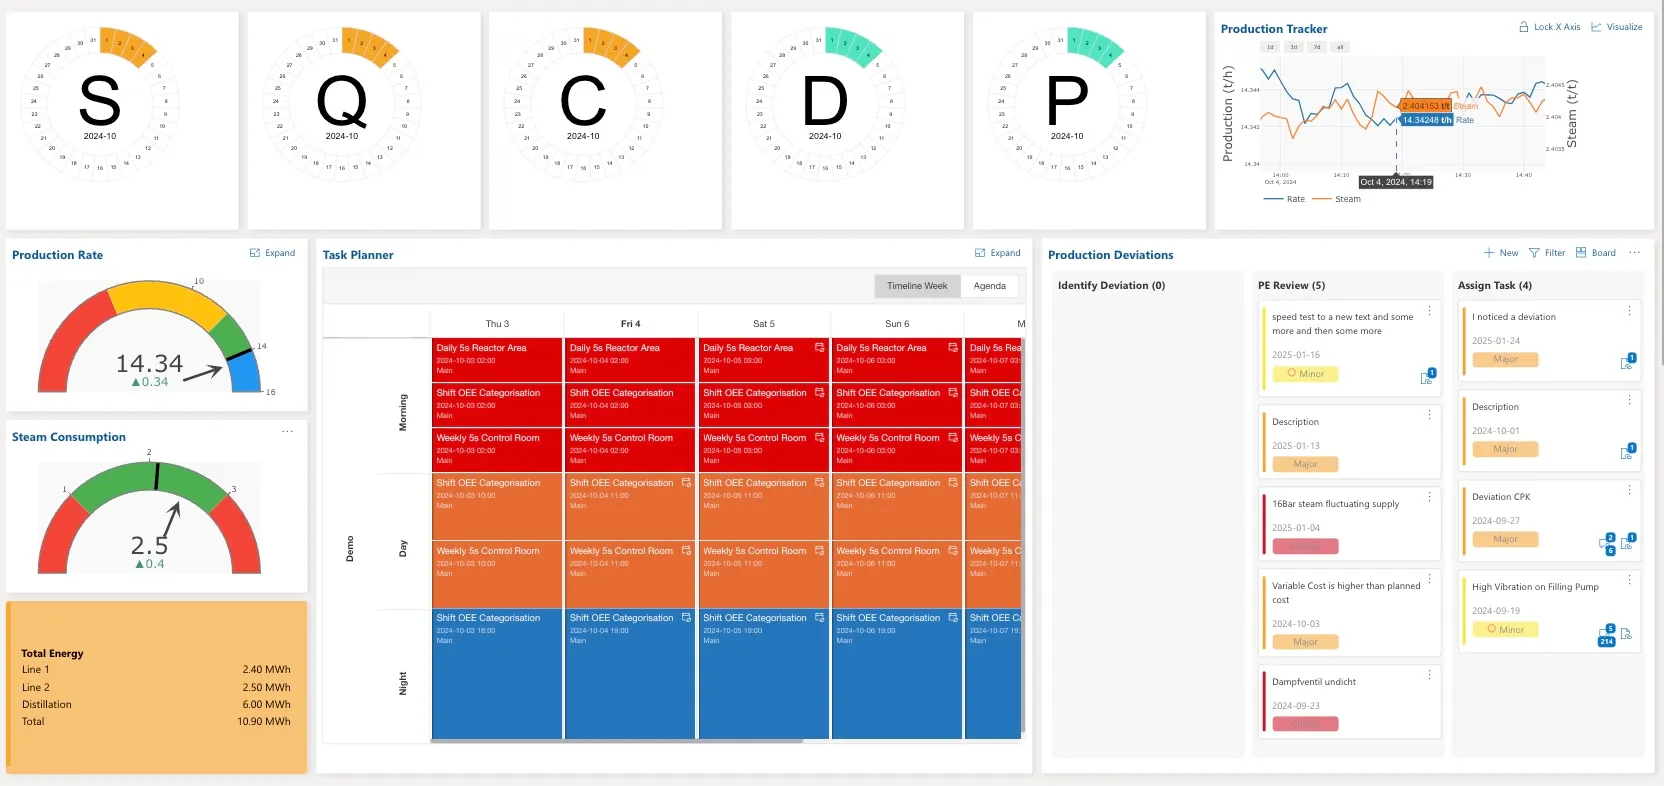Open options menu on '16Bar steam fluctuating supply' card

(1429, 497)
